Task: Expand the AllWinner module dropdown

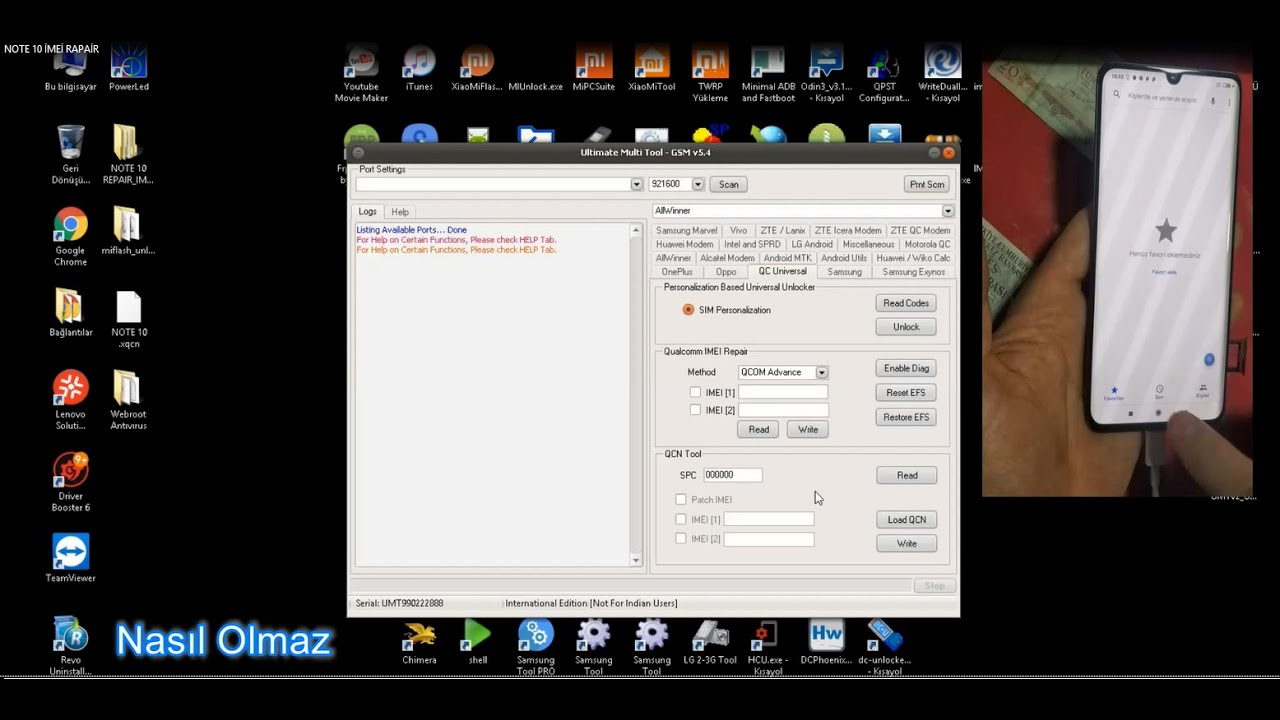Action: click(x=948, y=211)
